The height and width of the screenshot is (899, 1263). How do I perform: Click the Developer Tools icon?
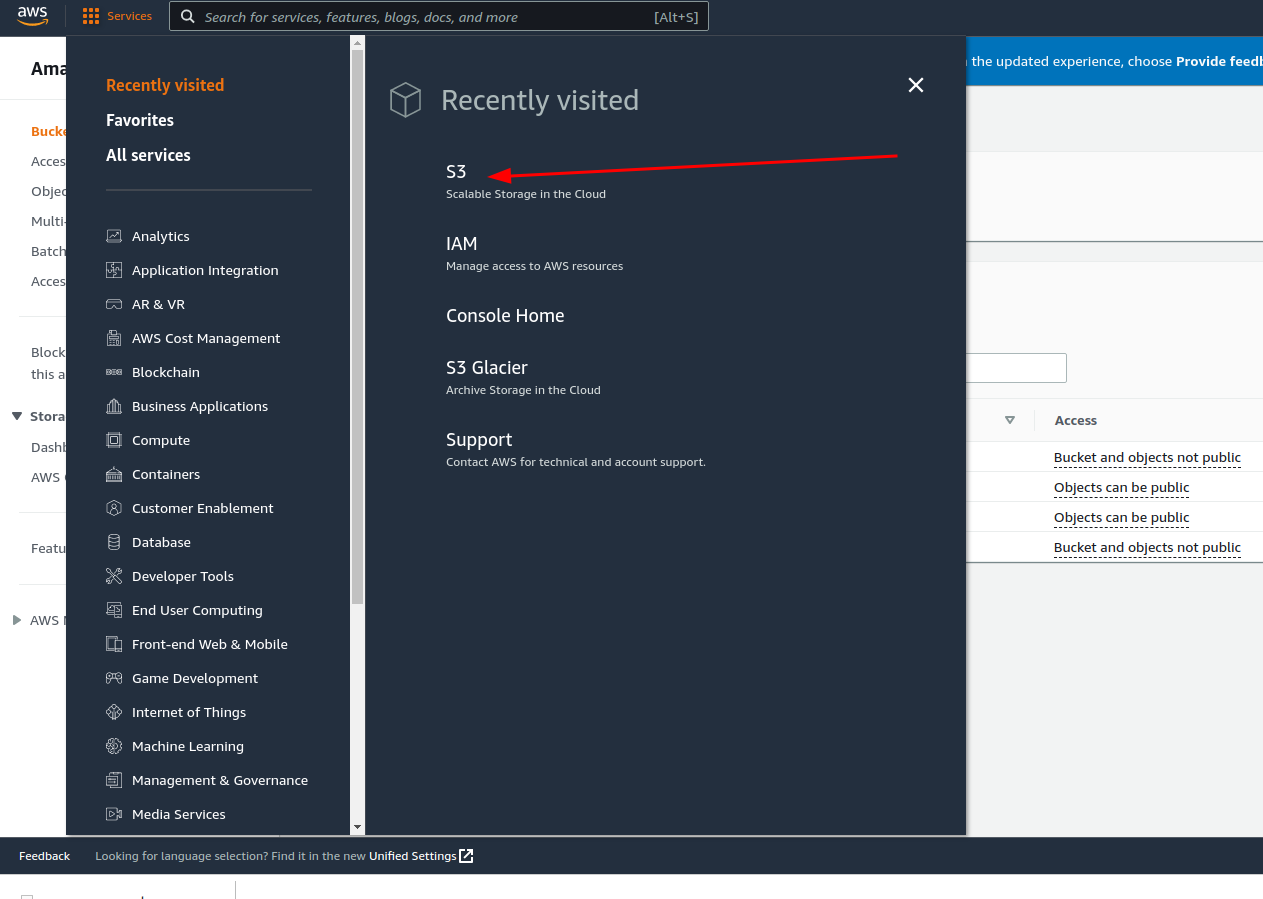click(114, 576)
